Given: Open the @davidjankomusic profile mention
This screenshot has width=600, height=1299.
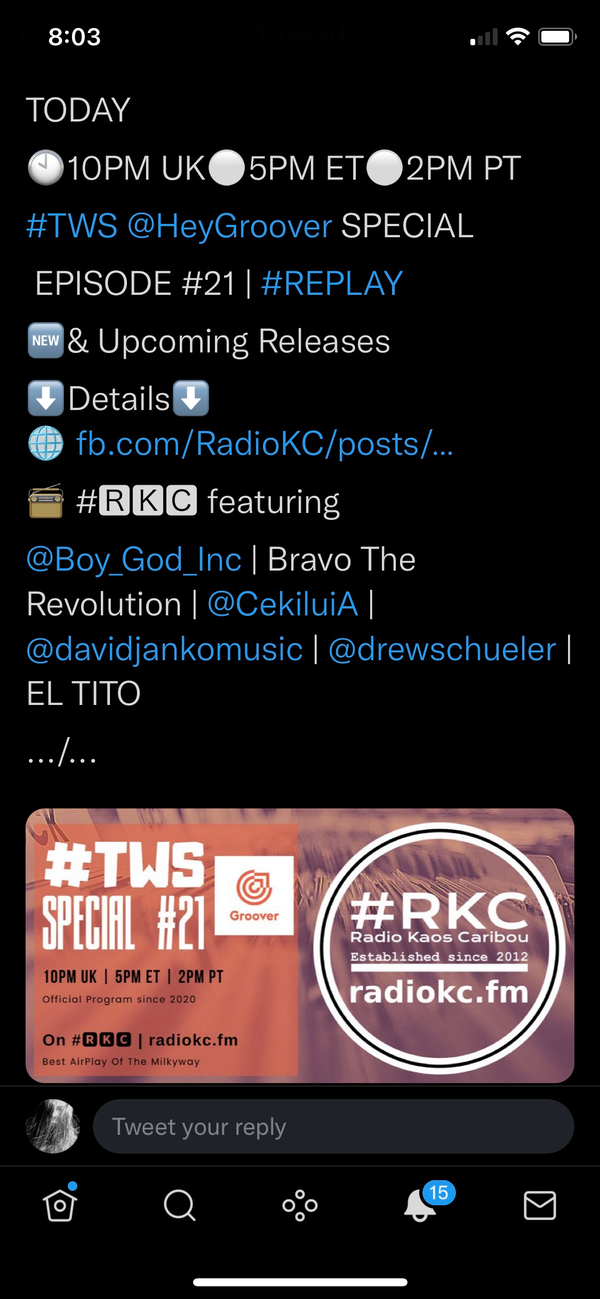Looking at the screenshot, I should (x=165, y=649).
